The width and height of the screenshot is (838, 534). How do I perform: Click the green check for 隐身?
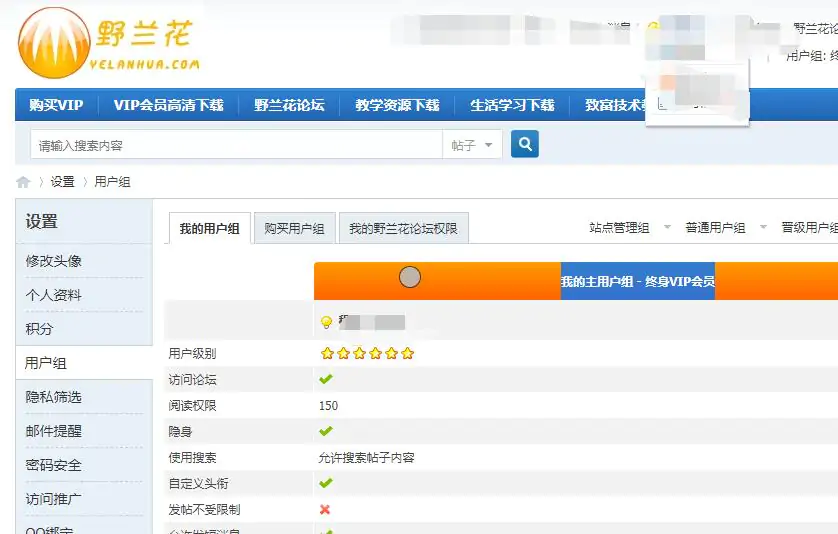[325, 431]
